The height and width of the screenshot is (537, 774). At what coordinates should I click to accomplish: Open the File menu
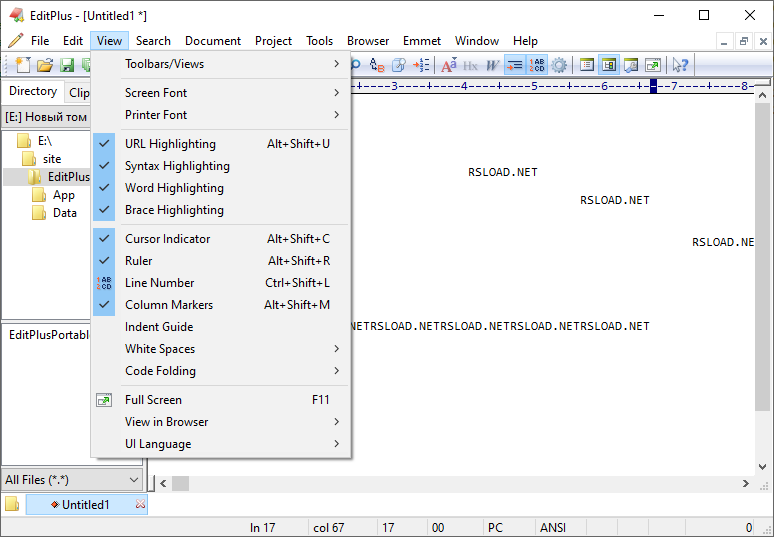click(40, 40)
